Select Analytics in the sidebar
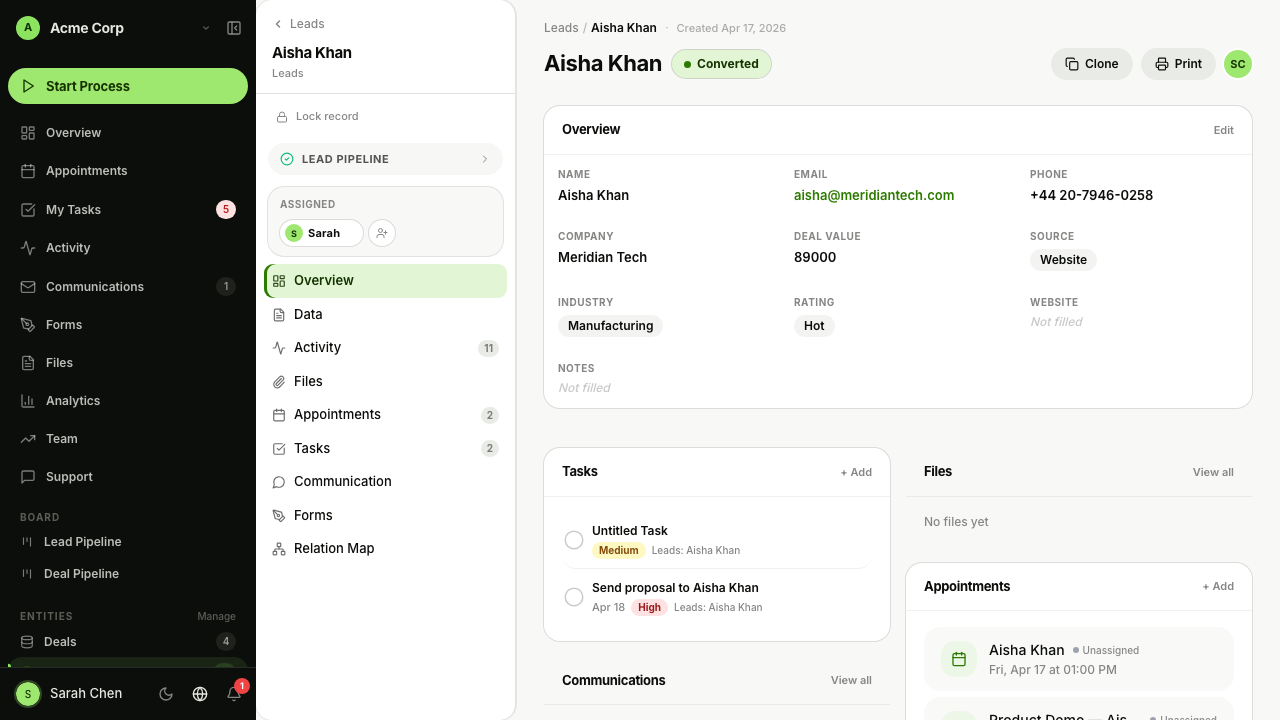1280x720 pixels. pyautogui.click(x=73, y=401)
